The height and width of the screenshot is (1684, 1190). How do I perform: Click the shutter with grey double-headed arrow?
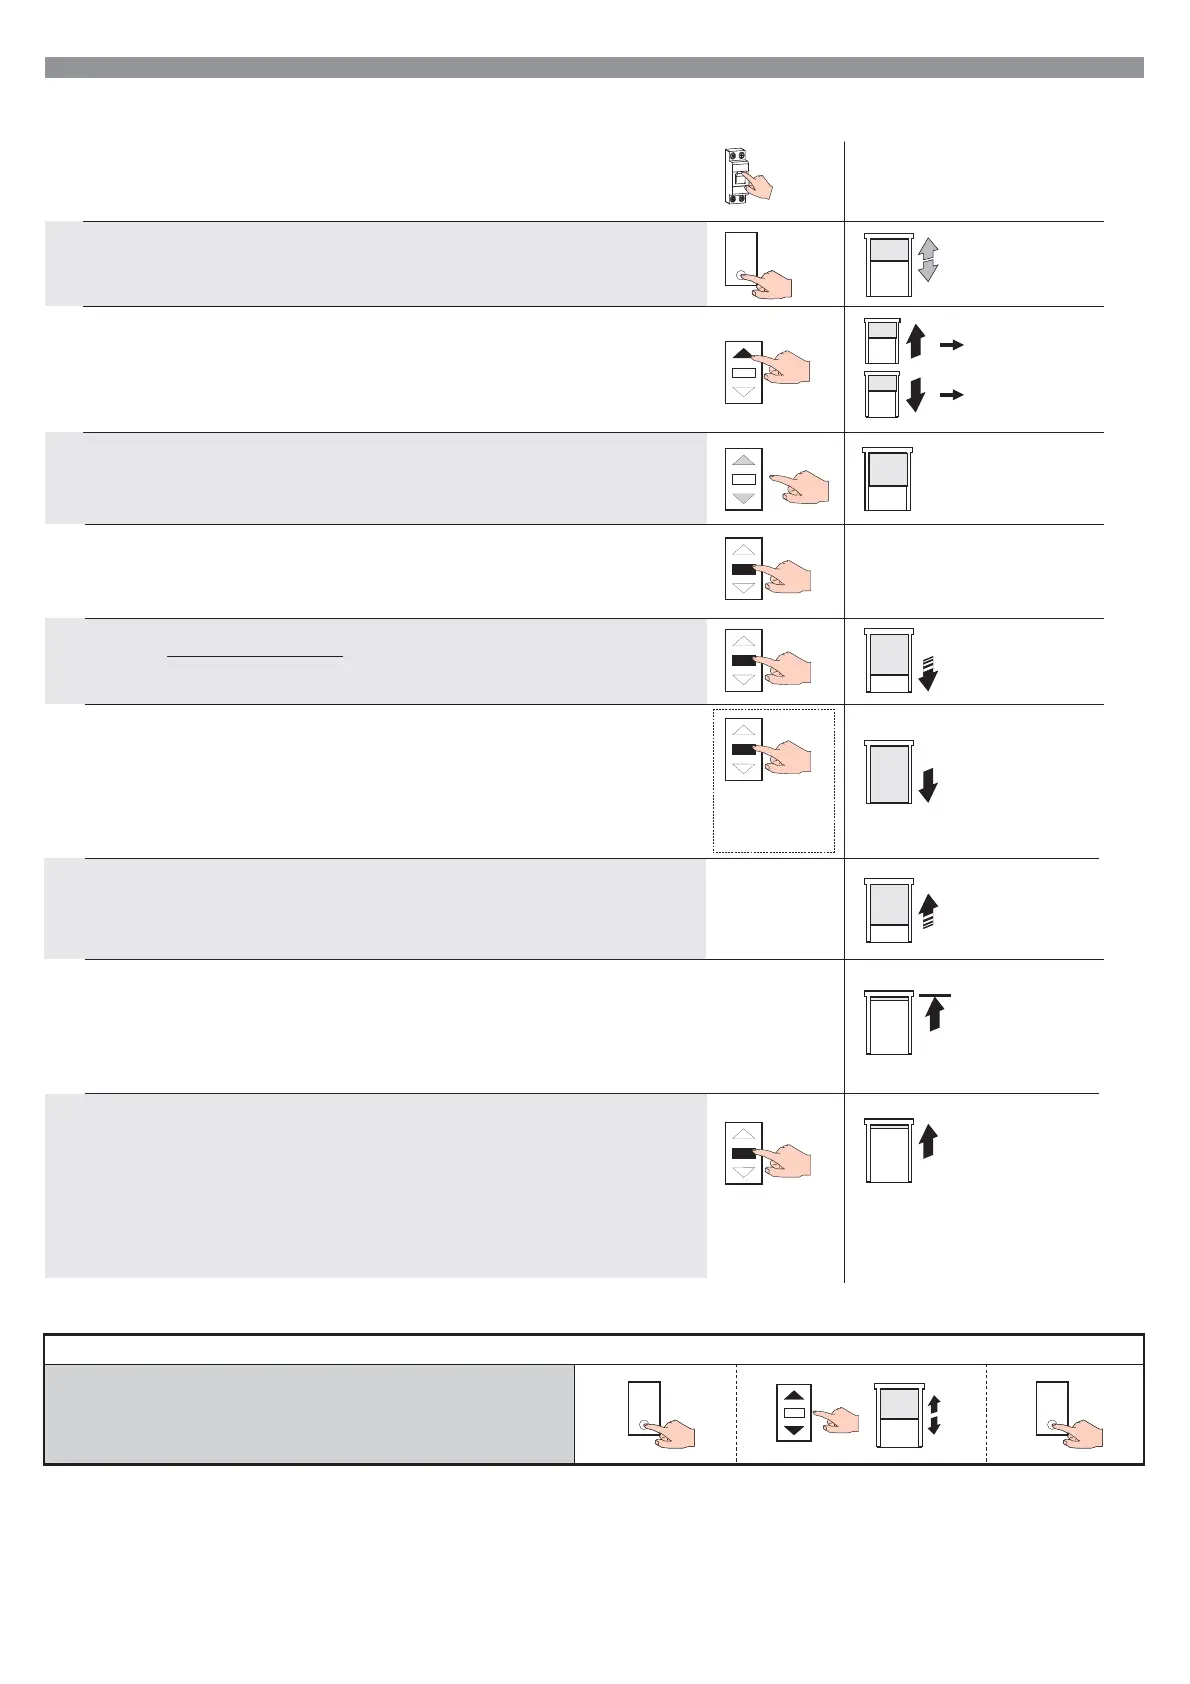pyautogui.click(x=902, y=263)
